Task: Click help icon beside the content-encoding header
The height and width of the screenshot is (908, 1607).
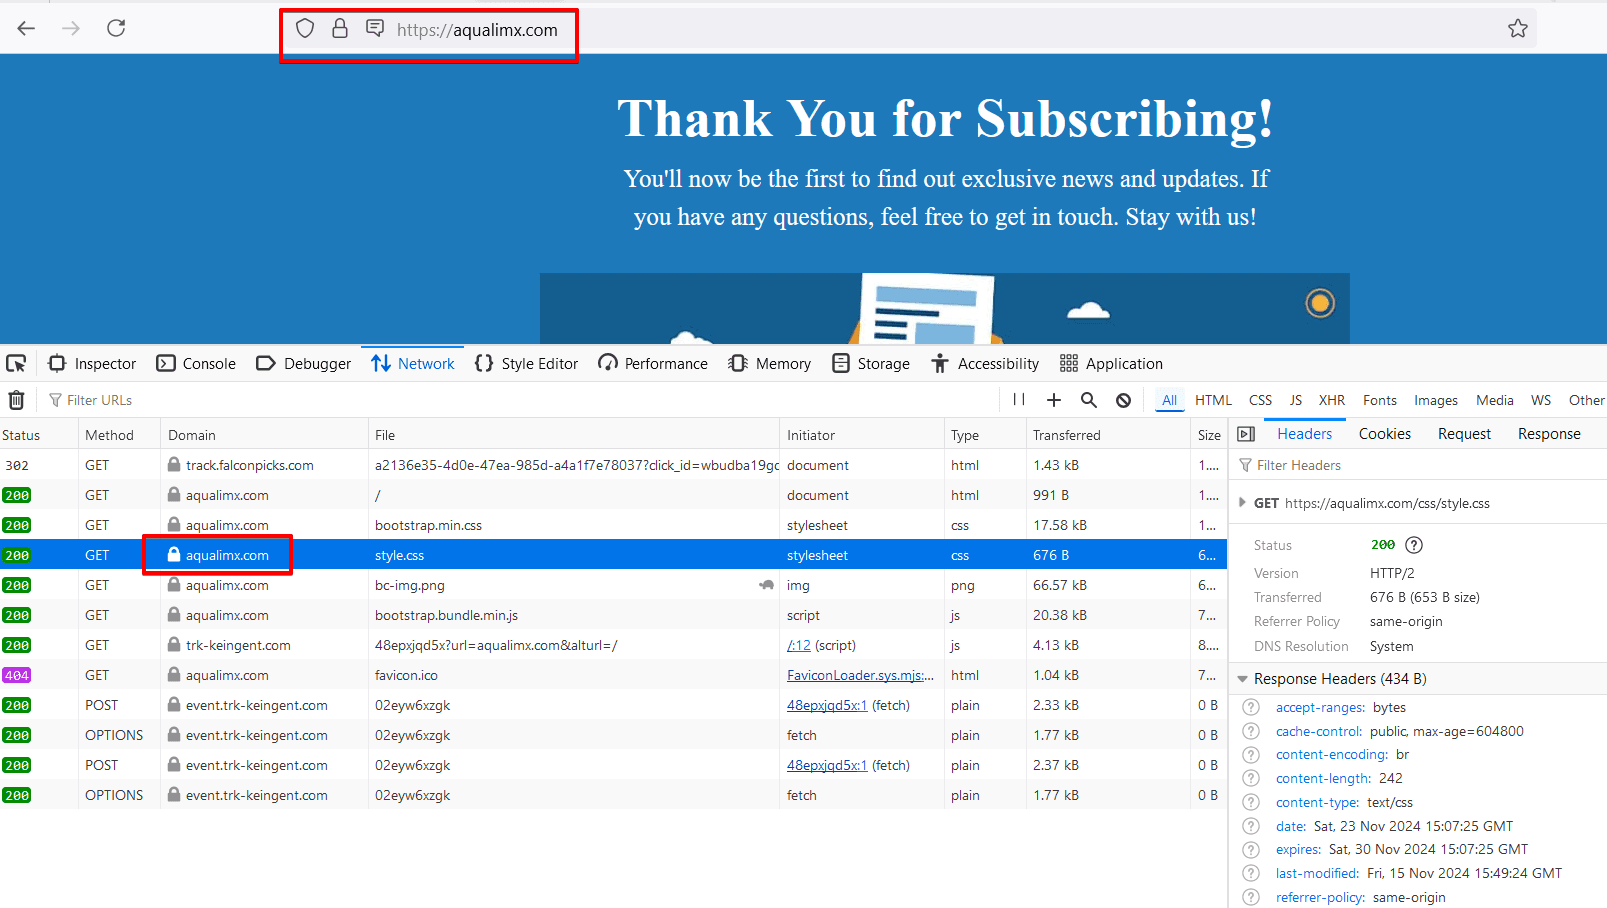Action: [1251, 754]
